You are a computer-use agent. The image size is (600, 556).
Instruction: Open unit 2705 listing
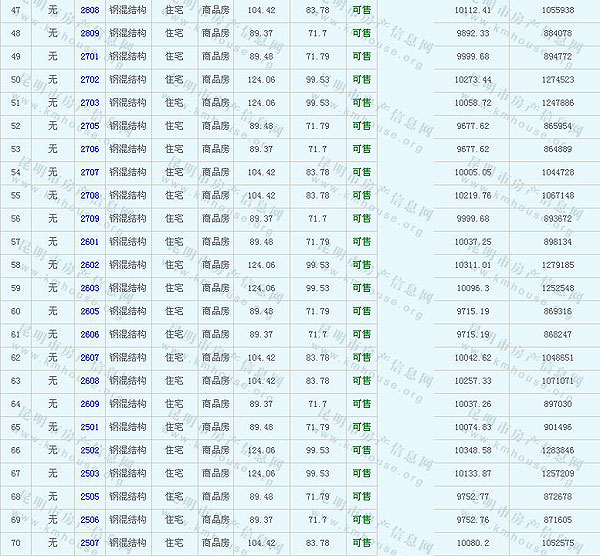point(89,126)
